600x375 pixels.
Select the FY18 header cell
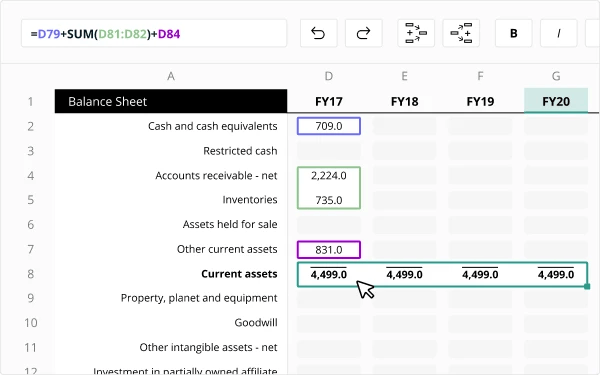[x=404, y=101]
